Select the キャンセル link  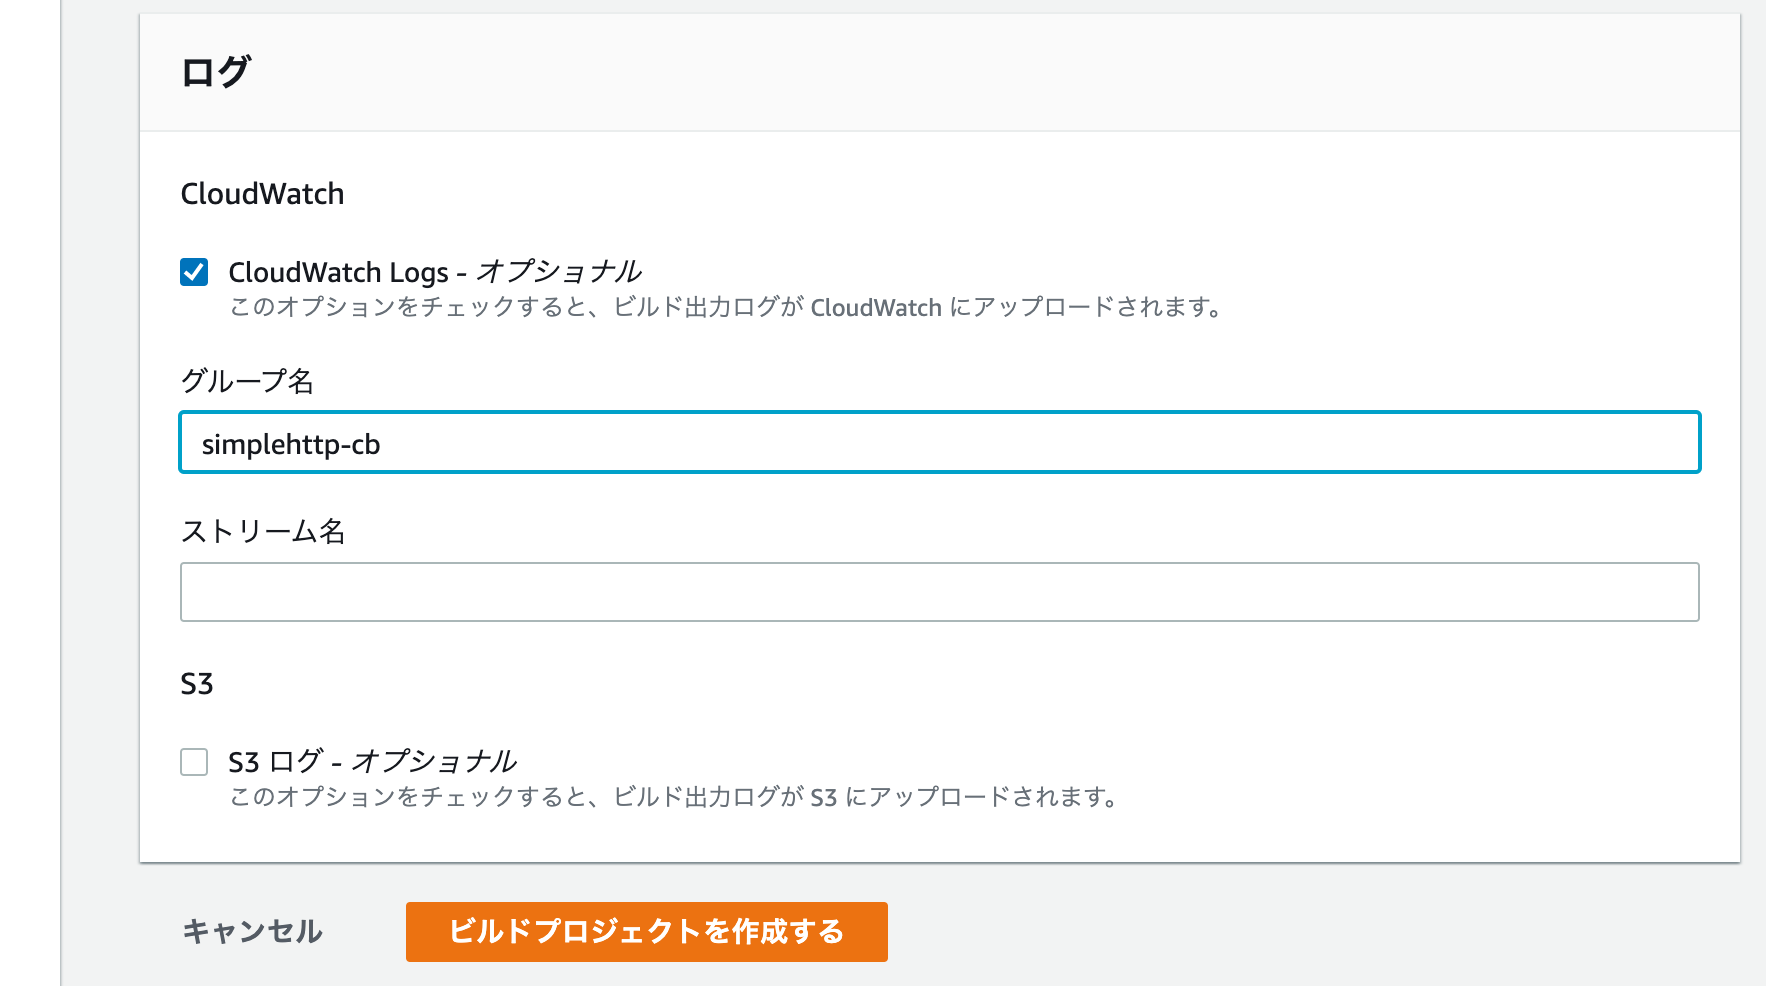tap(253, 931)
